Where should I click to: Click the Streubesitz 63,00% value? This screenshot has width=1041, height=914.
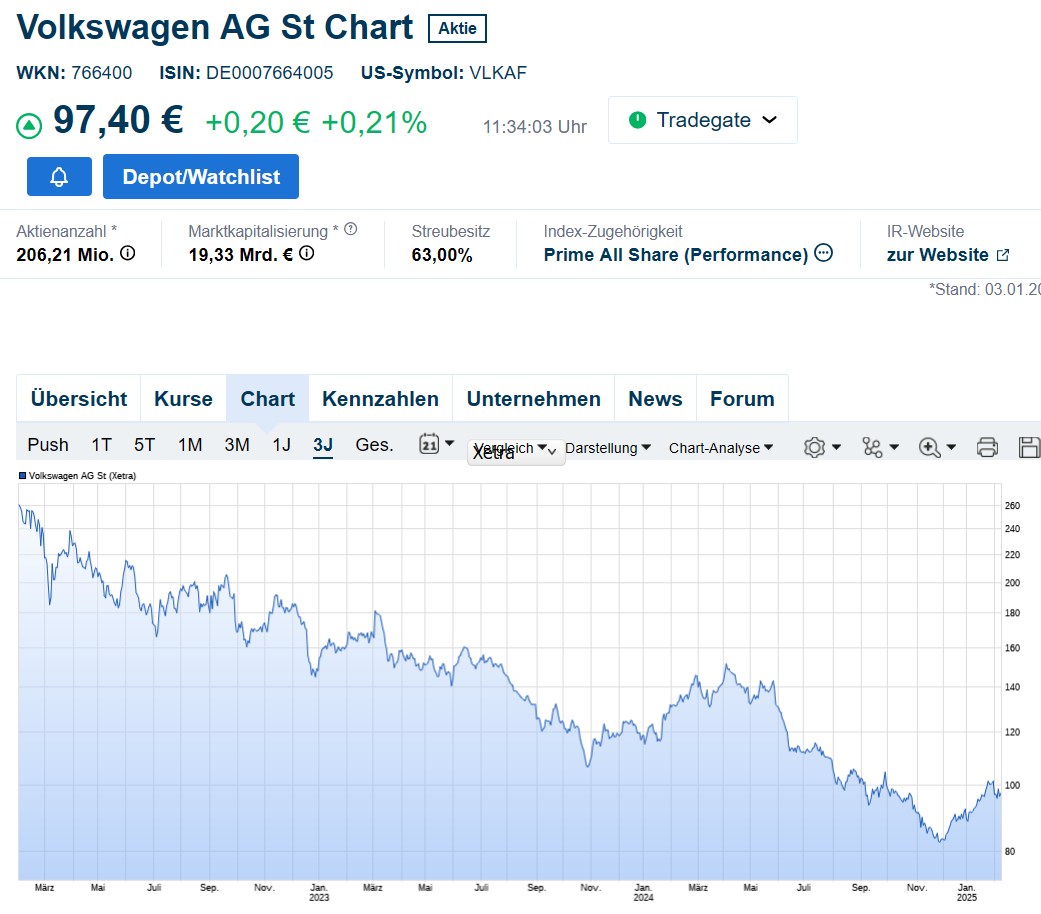[x=442, y=255]
